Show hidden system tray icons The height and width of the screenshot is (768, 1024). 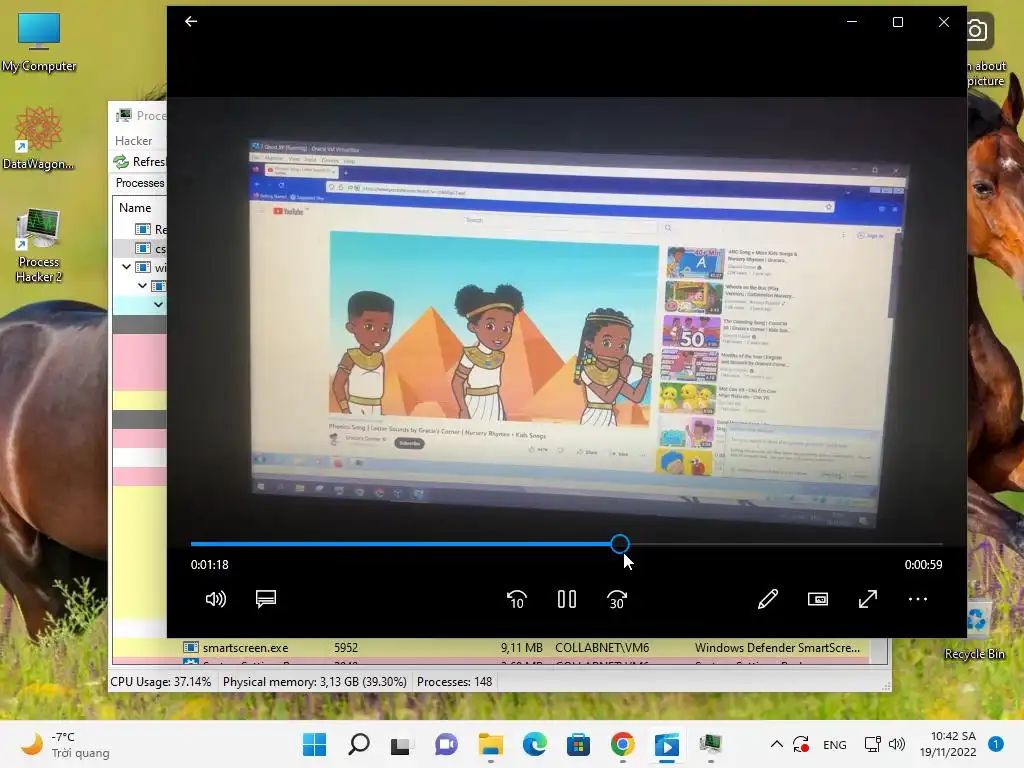pyautogui.click(x=776, y=744)
